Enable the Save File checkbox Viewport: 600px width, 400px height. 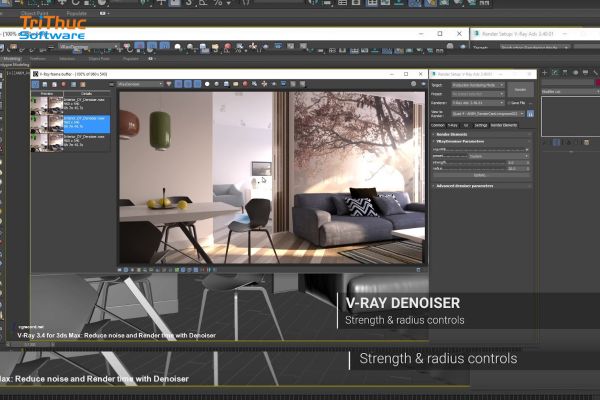[x=510, y=102]
